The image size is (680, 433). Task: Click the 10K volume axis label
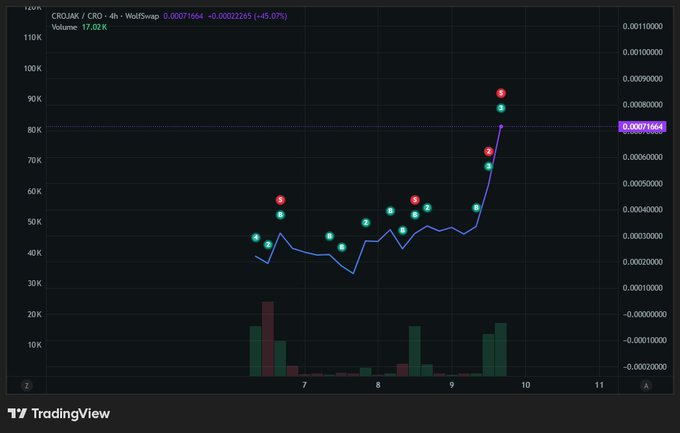34,345
